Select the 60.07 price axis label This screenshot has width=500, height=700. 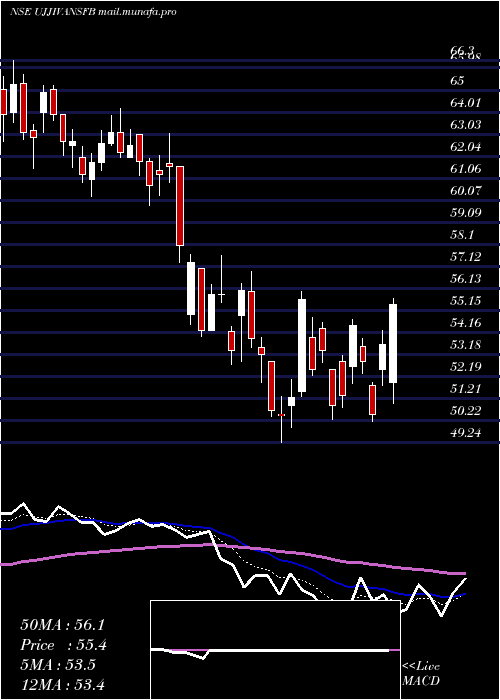click(466, 191)
